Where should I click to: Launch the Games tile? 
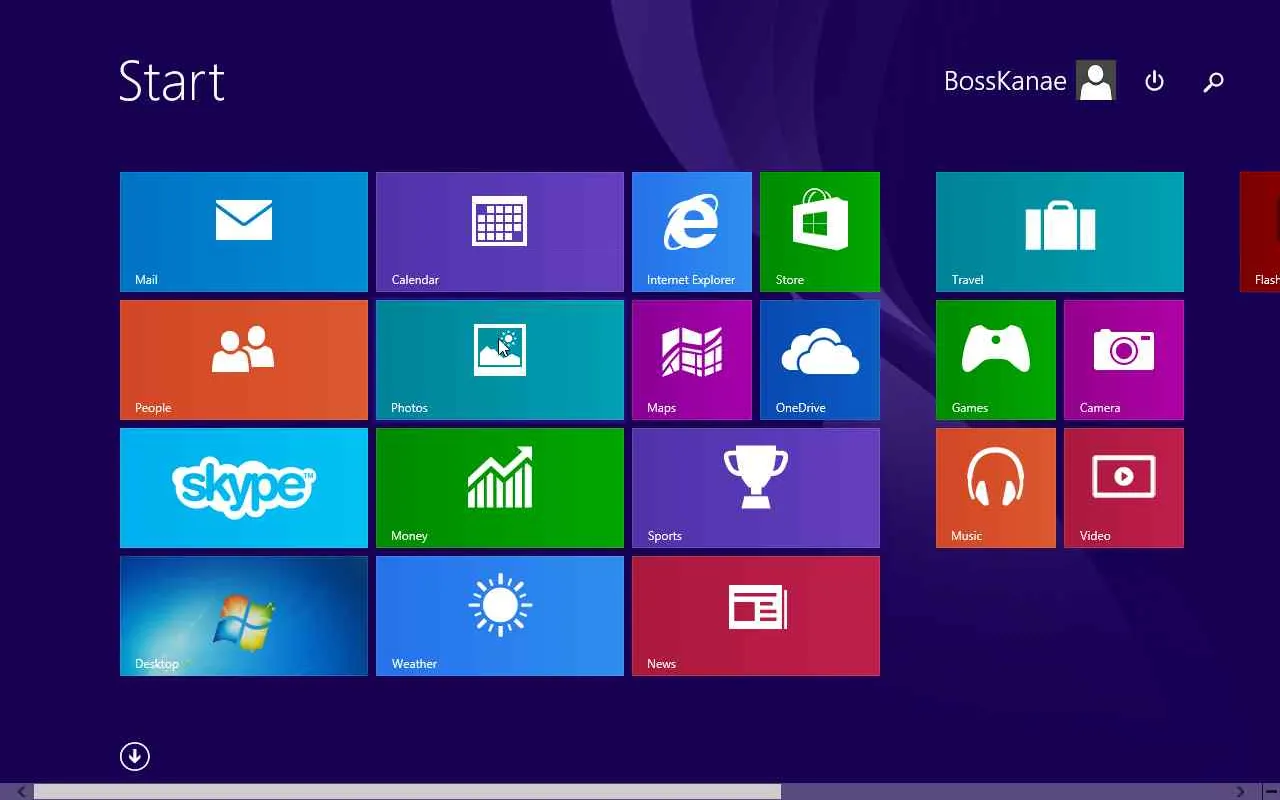(996, 360)
